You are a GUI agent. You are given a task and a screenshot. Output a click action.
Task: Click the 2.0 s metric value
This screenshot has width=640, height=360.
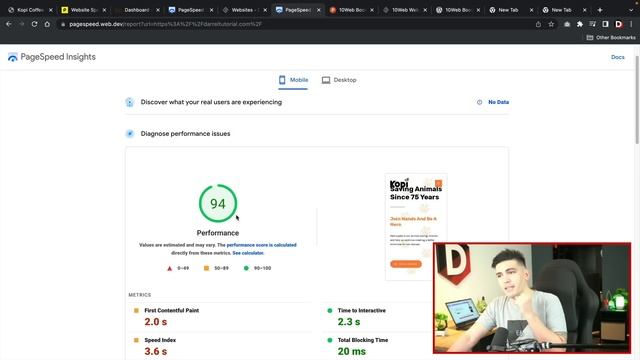[x=156, y=322]
